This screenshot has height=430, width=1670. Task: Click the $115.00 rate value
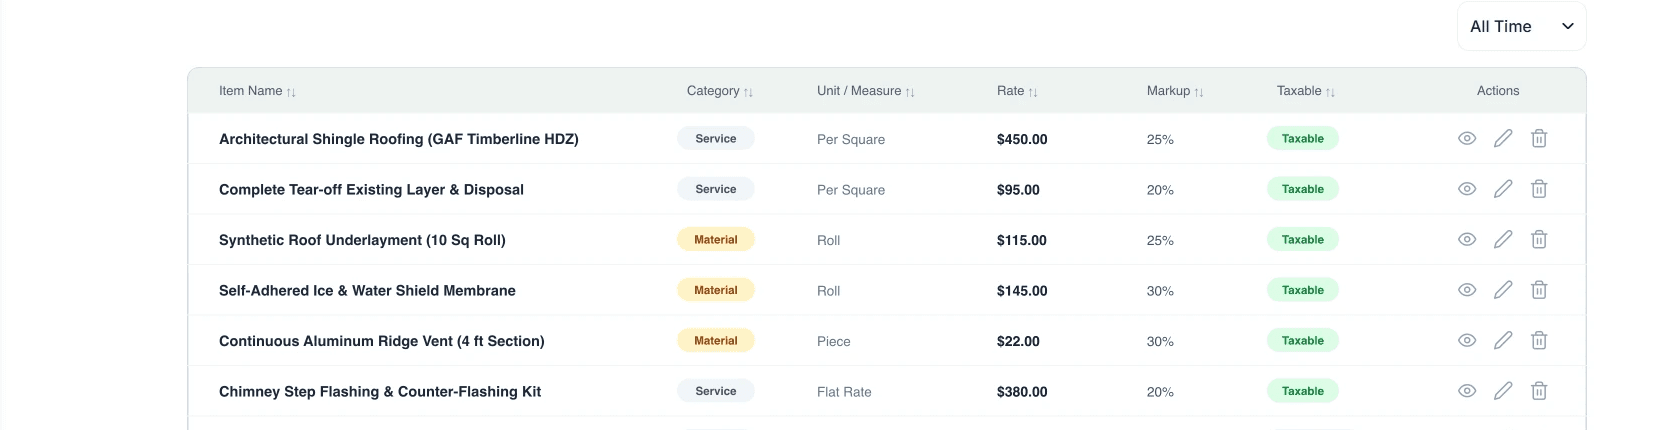tap(1022, 240)
